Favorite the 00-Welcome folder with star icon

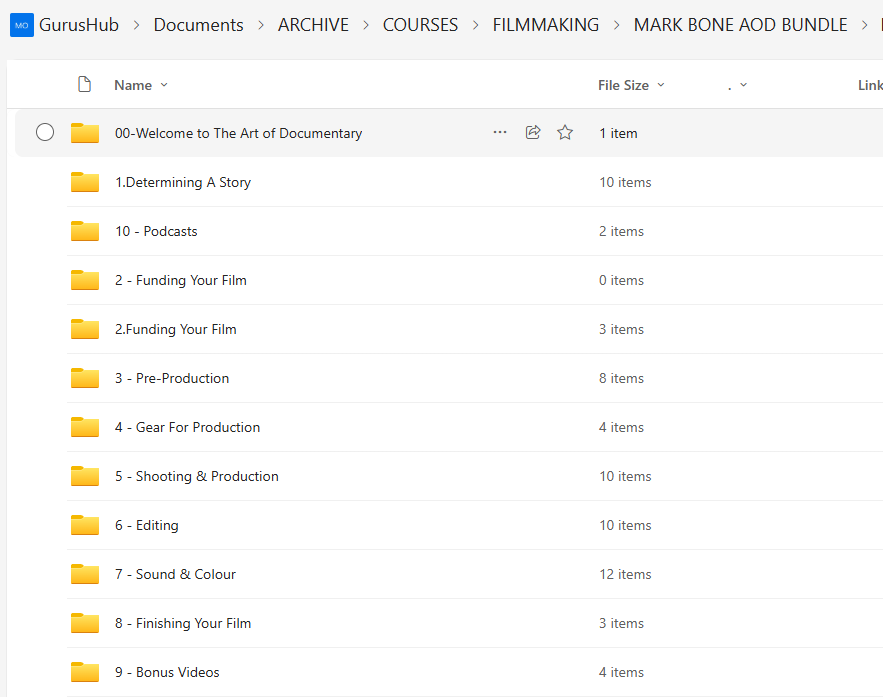tap(565, 133)
